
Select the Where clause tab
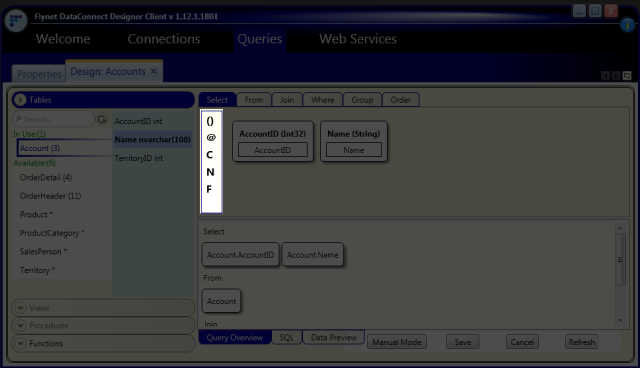[x=322, y=100]
